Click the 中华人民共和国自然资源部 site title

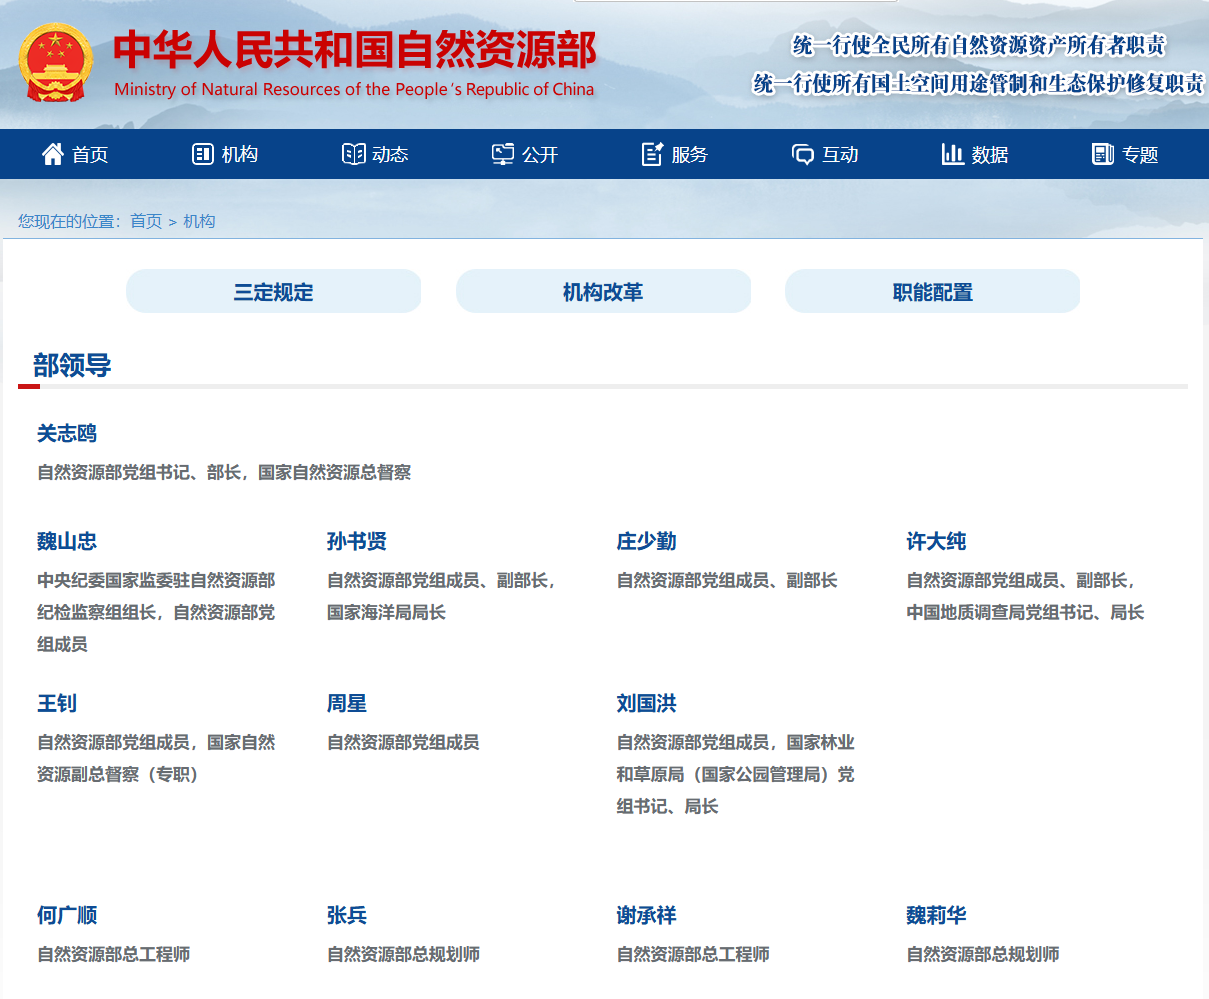pos(355,50)
